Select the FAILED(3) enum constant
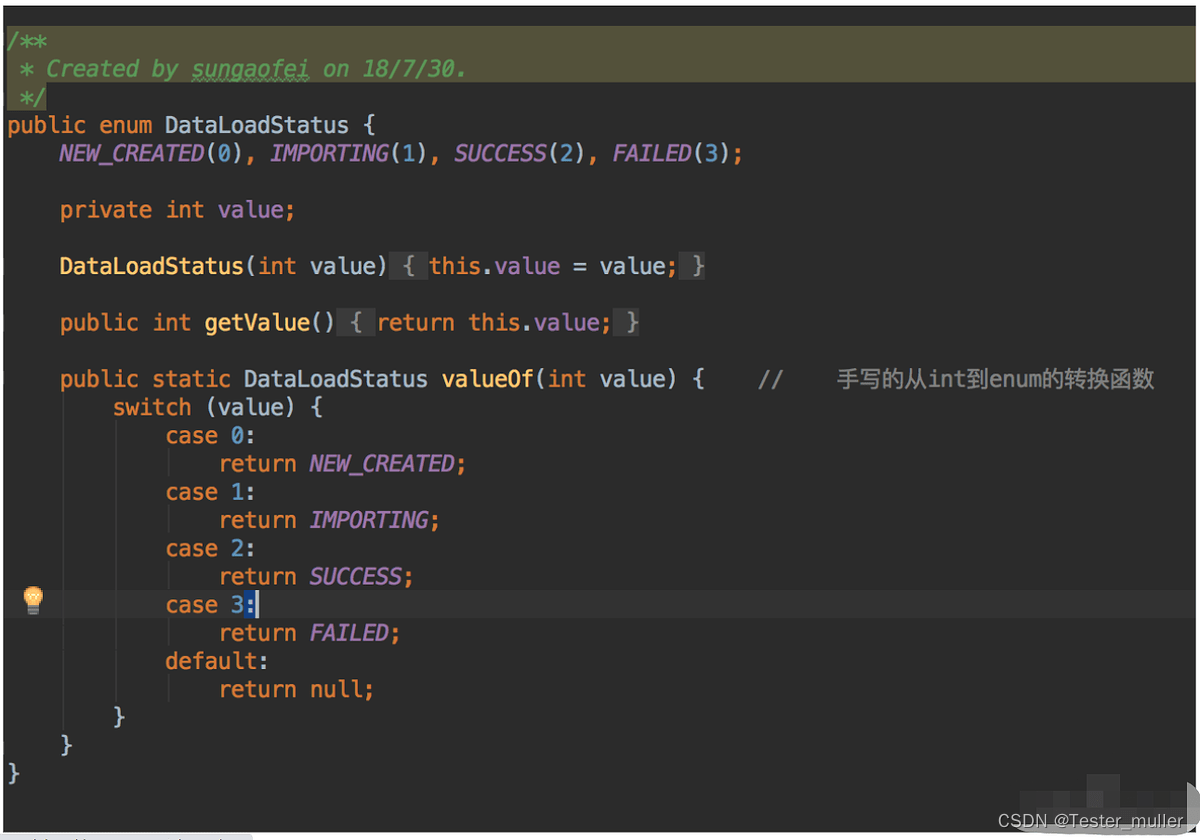 pos(671,154)
